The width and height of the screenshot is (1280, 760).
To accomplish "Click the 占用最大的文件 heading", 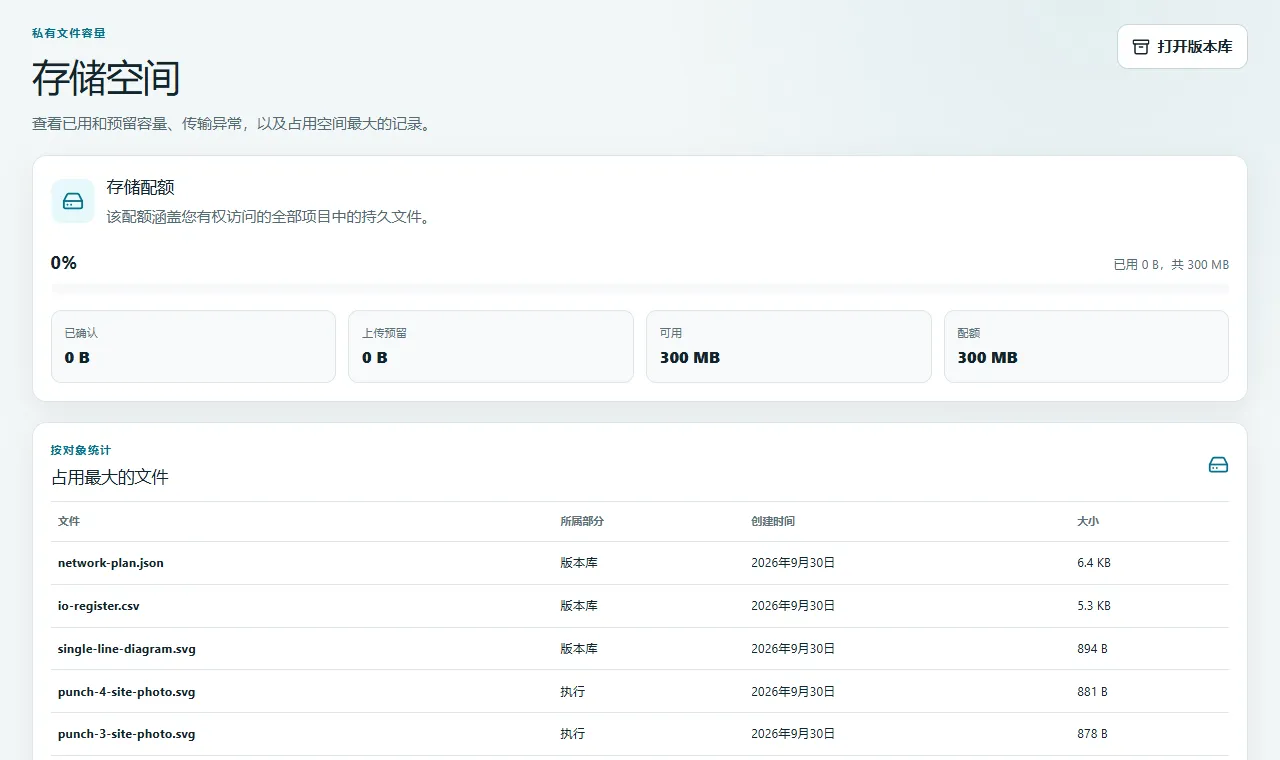I will [110, 478].
